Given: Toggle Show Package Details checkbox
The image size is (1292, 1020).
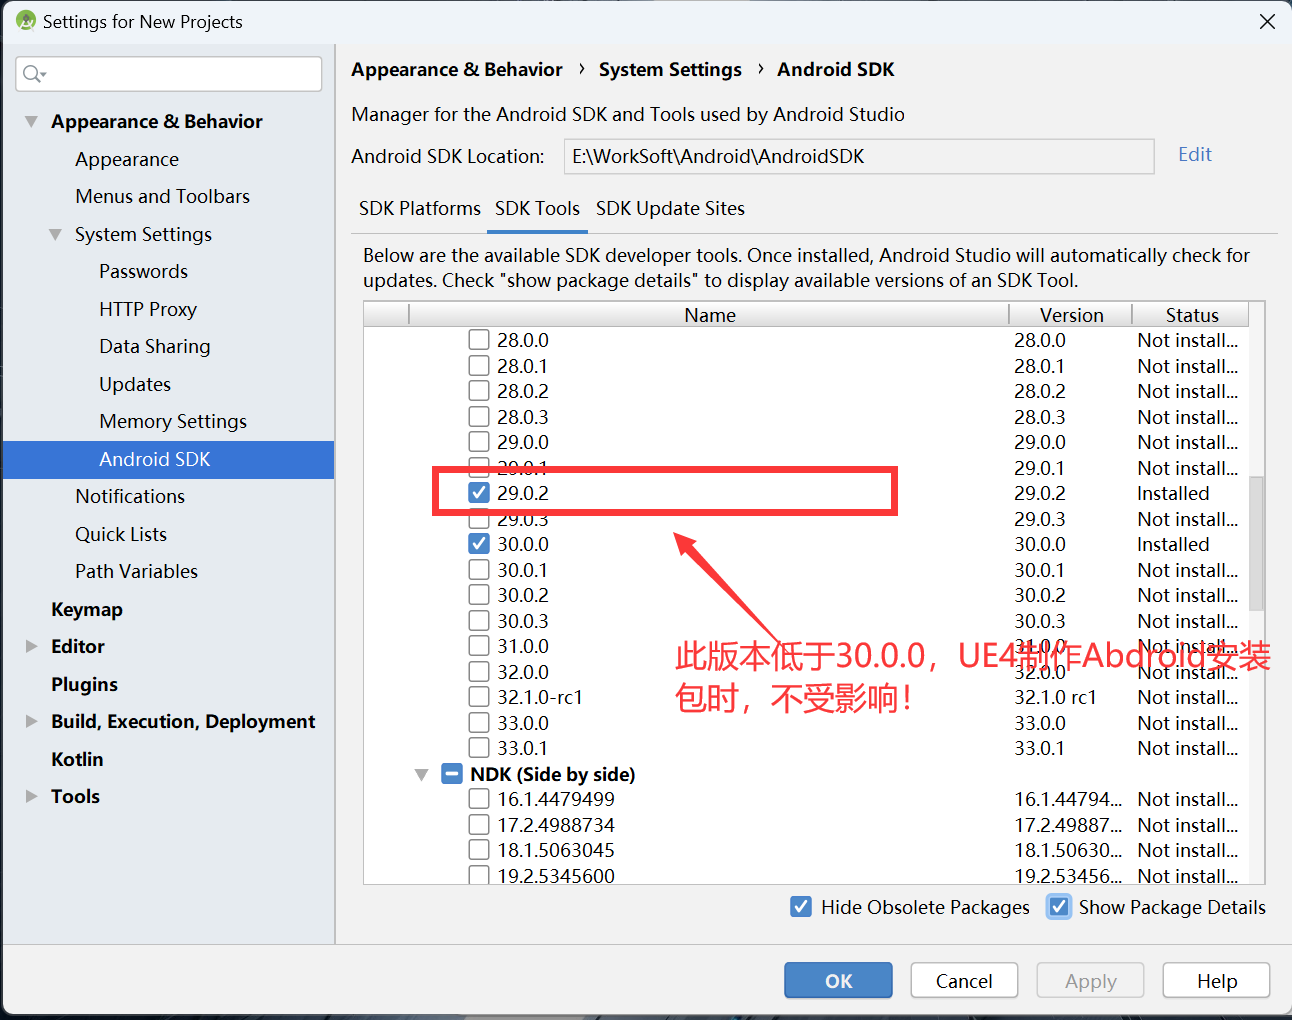Looking at the screenshot, I should [1058, 907].
